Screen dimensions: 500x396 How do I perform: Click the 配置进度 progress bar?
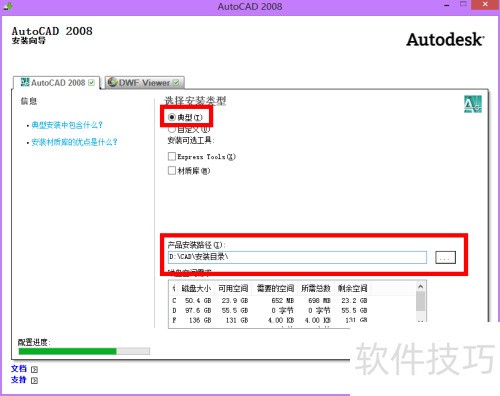(84, 351)
